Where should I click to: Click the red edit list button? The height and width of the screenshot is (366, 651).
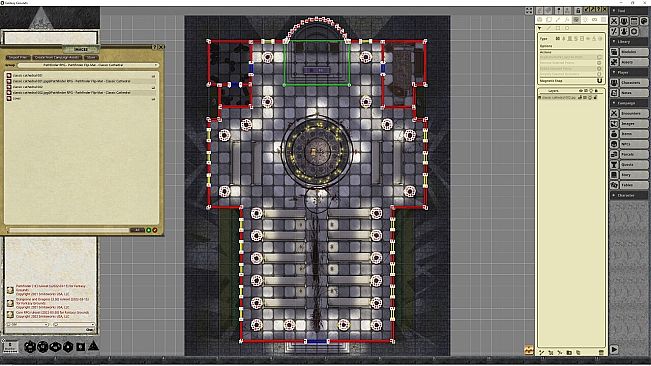coord(155,230)
